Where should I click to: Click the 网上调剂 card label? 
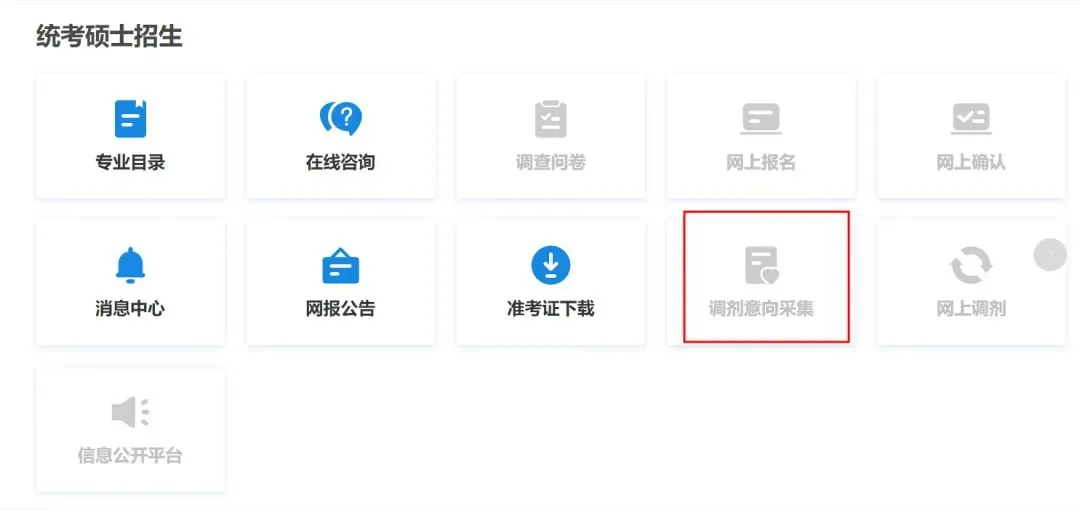(x=970, y=308)
